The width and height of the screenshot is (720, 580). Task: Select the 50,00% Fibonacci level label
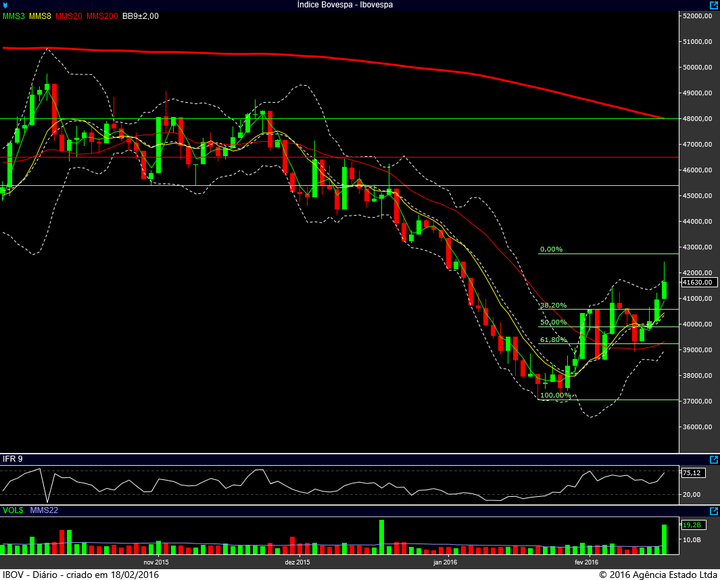pyautogui.click(x=553, y=322)
